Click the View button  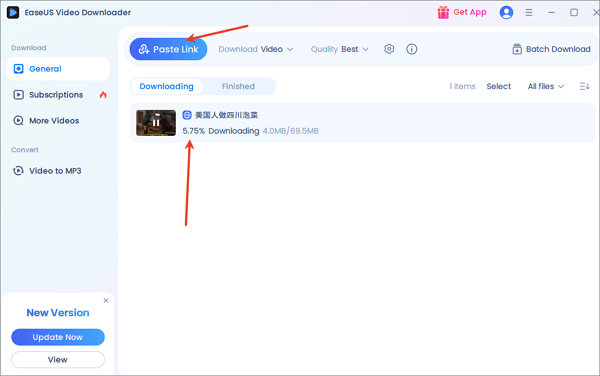(x=58, y=360)
